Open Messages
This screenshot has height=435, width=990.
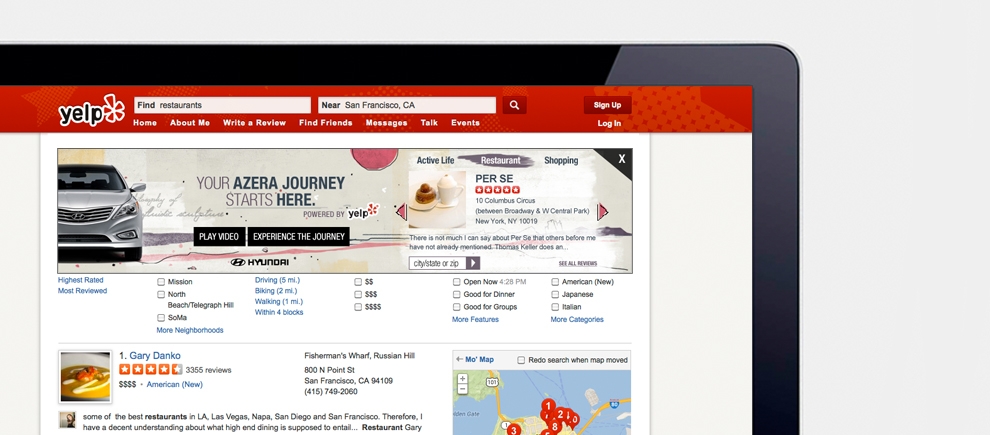click(x=386, y=123)
